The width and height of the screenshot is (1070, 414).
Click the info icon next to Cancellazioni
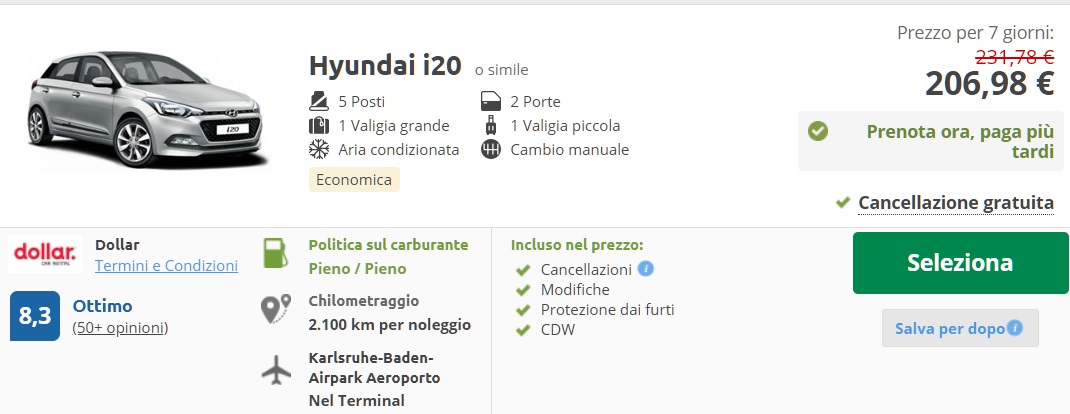pyautogui.click(x=646, y=269)
